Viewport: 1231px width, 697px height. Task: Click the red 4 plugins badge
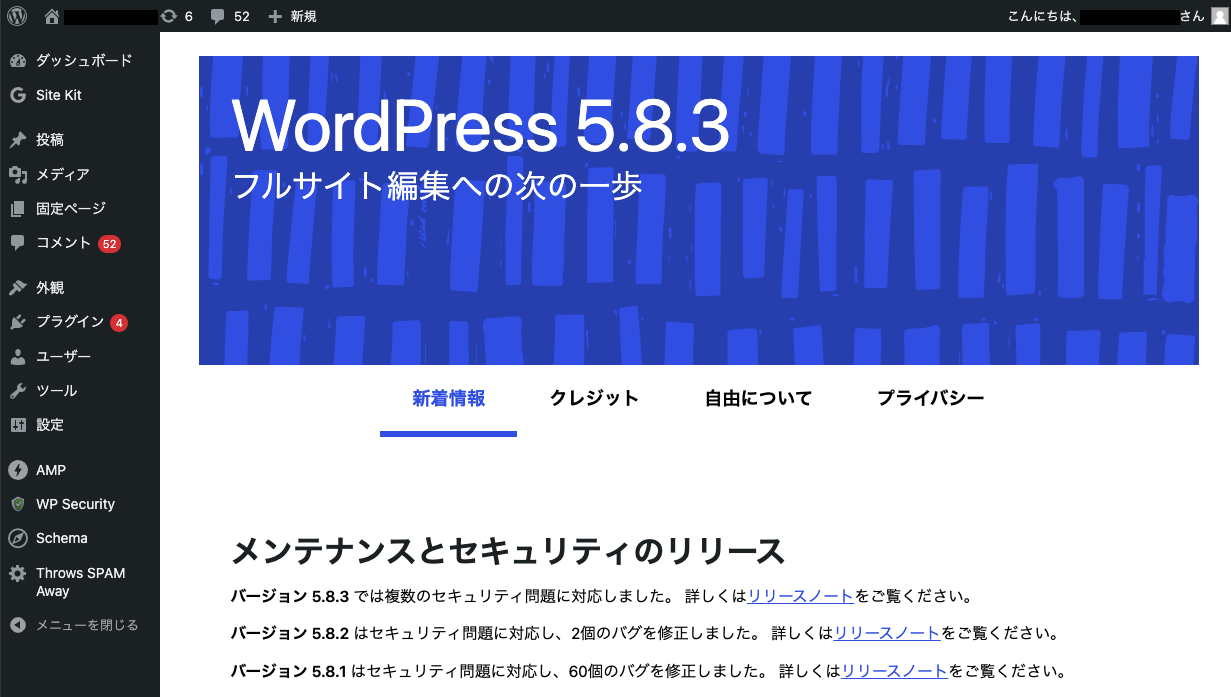click(x=119, y=323)
